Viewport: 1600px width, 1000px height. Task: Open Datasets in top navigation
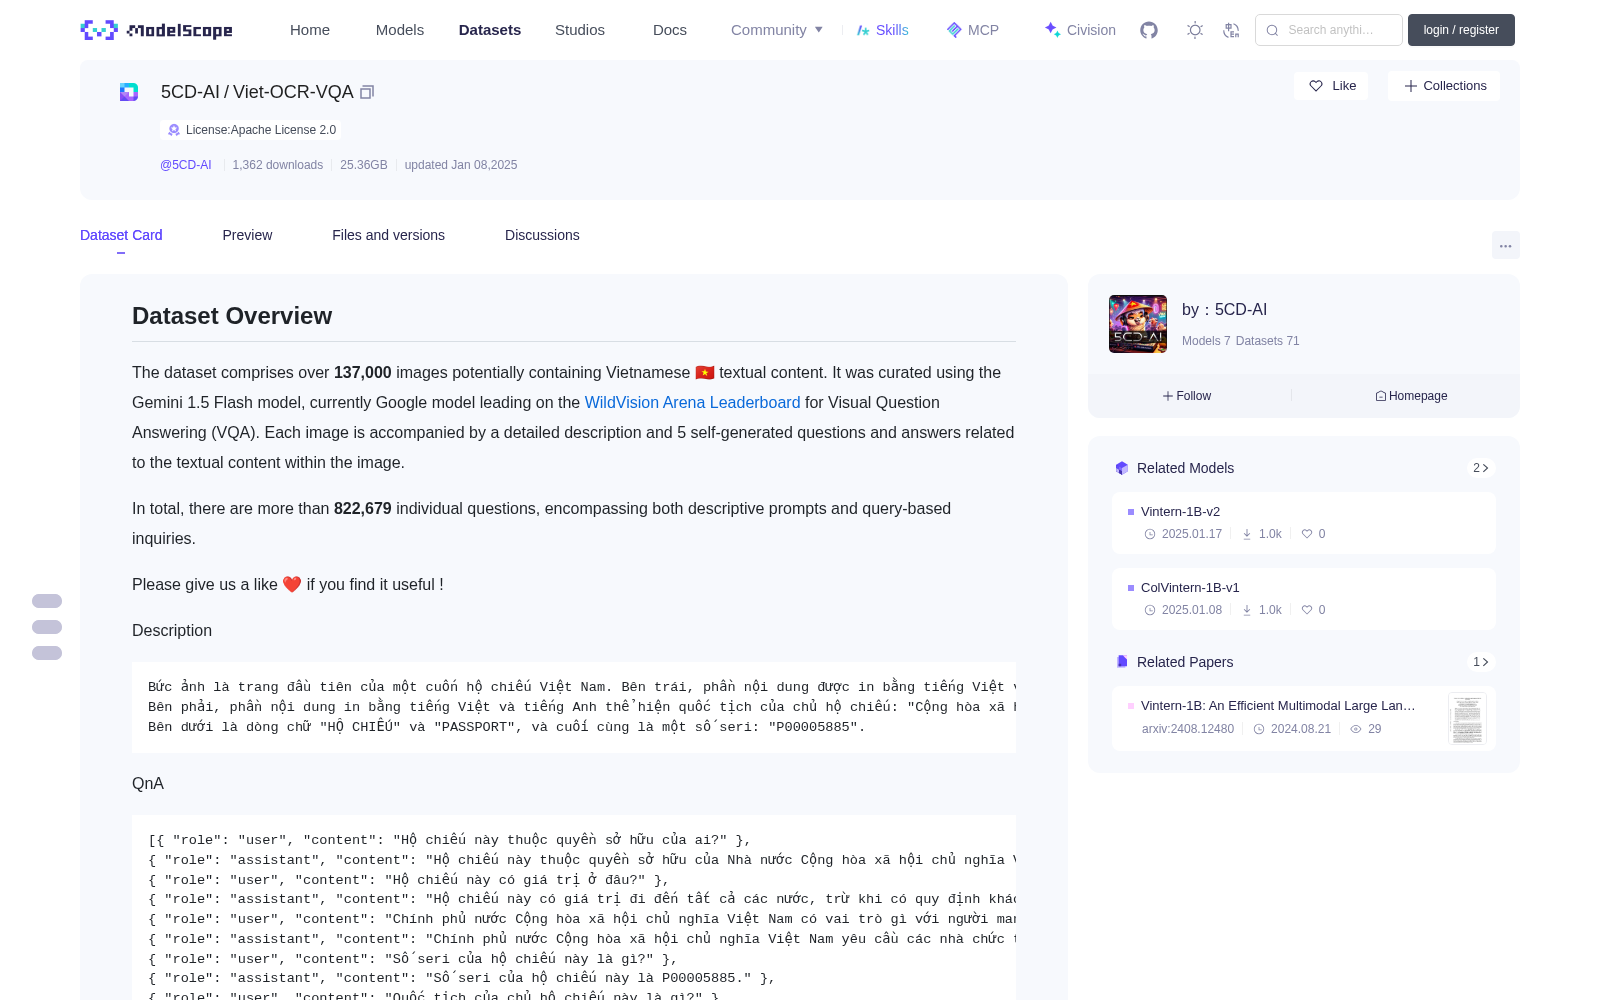click(x=490, y=30)
